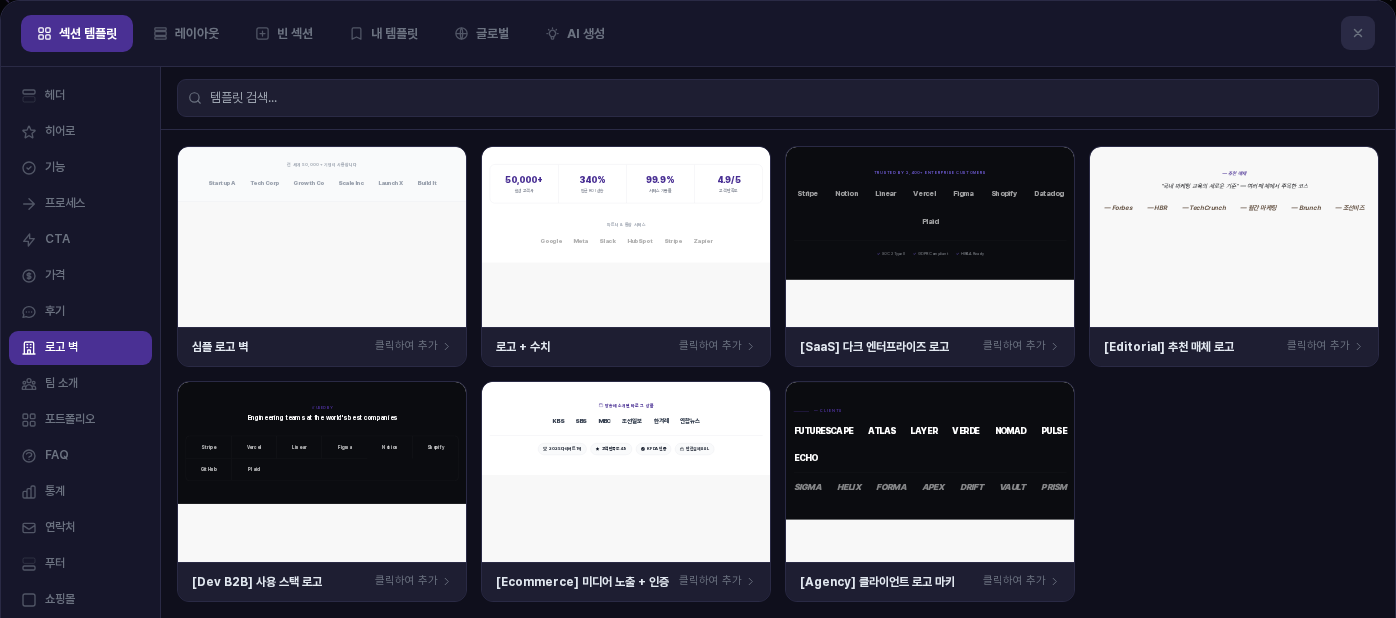Click the 푸터 footer icon
Viewport: 1396px width, 618px height.
[29, 564]
